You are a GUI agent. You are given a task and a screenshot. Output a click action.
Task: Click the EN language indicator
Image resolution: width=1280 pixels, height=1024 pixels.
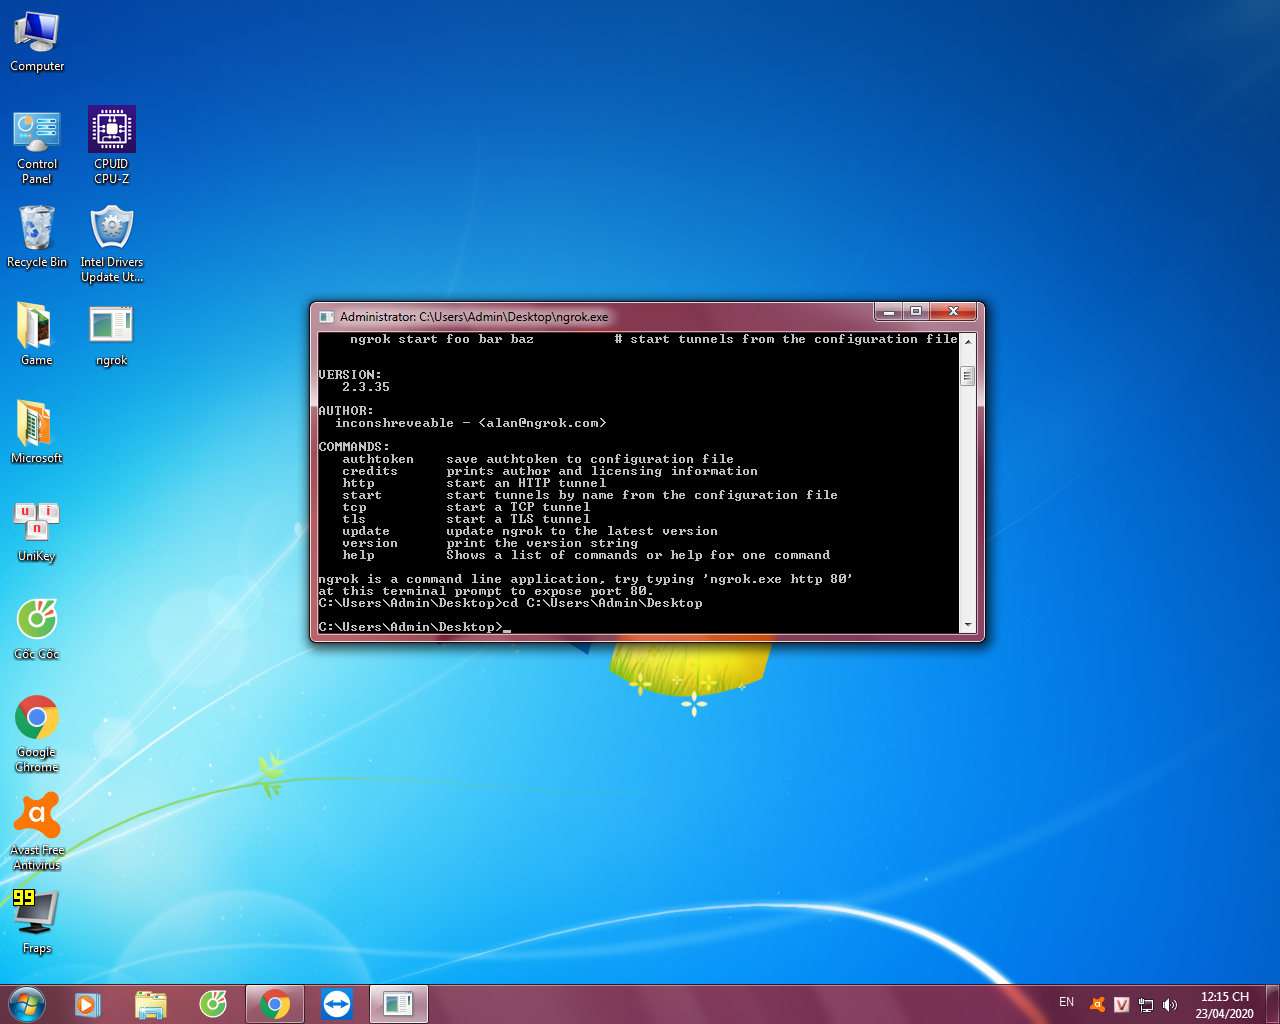tap(1066, 1002)
